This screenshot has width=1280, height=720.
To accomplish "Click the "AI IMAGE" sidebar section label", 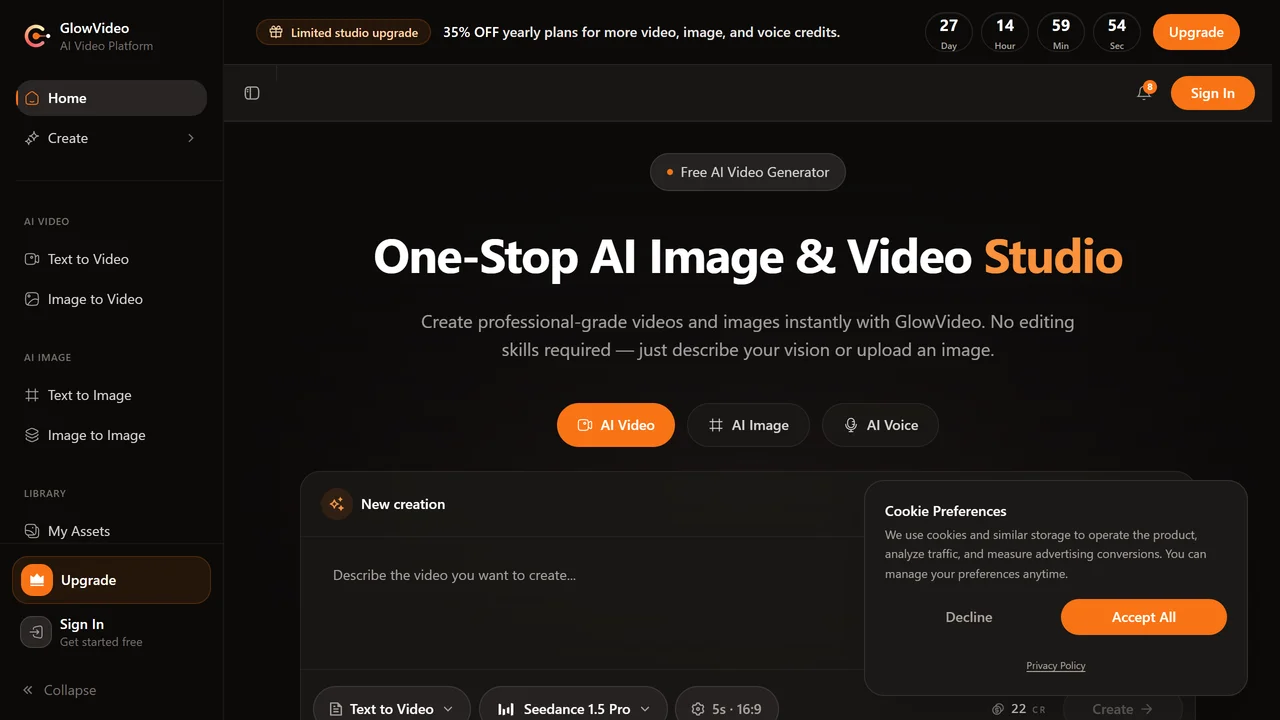I will tap(48, 357).
